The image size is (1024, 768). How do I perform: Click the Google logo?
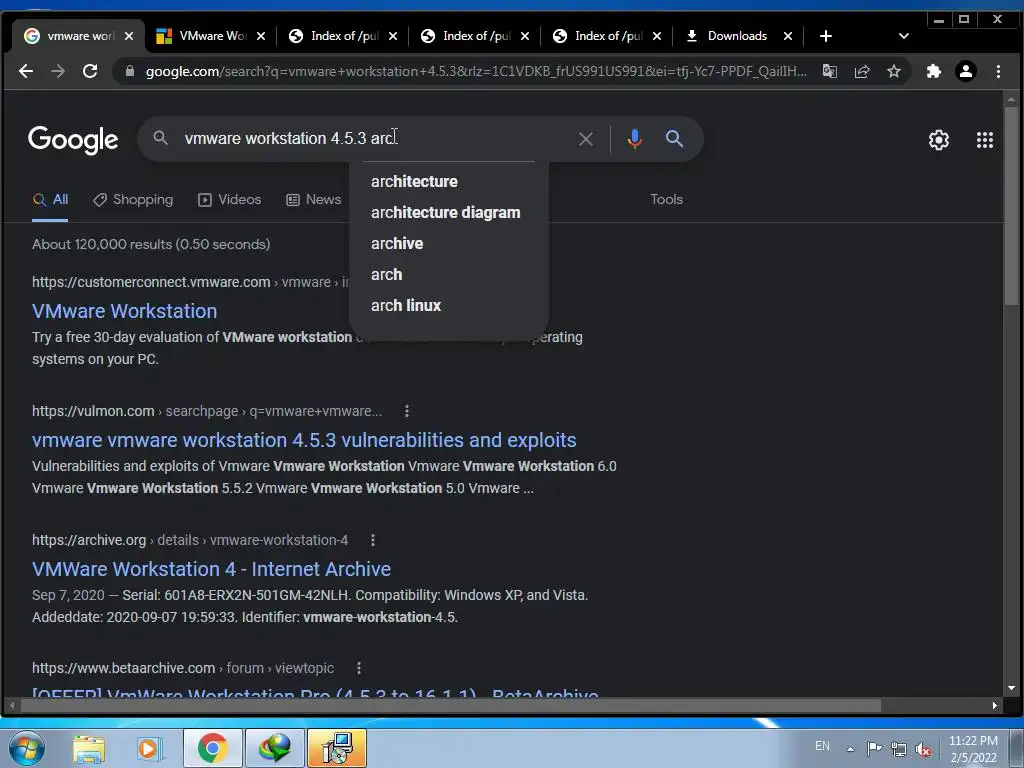click(73, 139)
